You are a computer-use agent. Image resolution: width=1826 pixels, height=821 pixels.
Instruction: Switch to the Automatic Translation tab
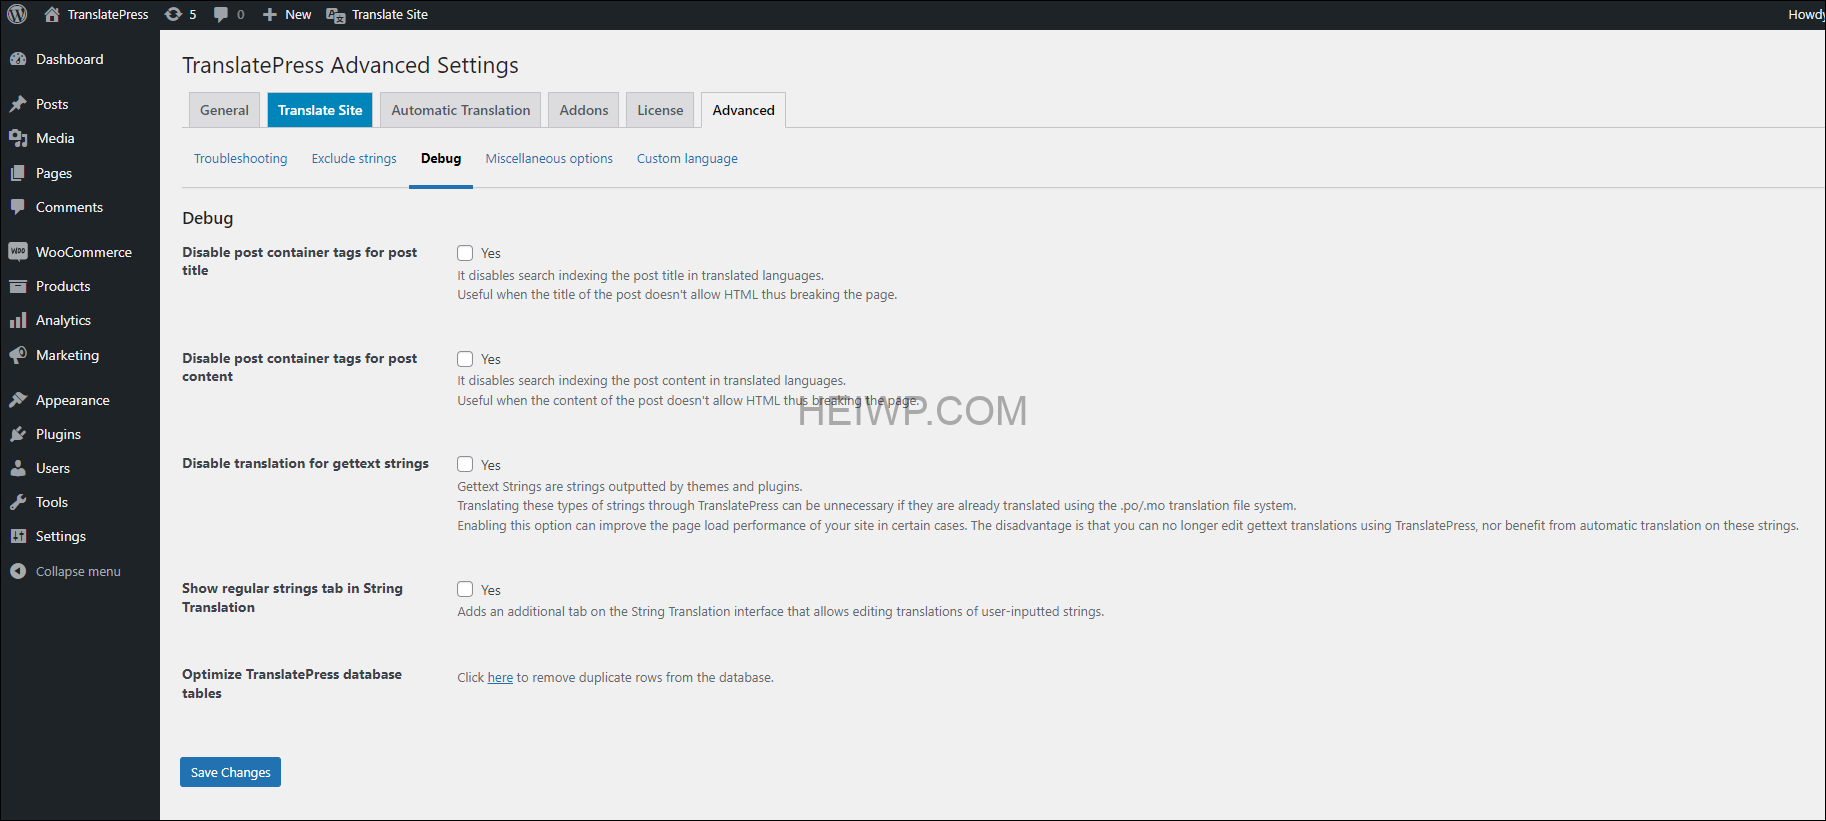pyautogui.click(x=460, y=110)
